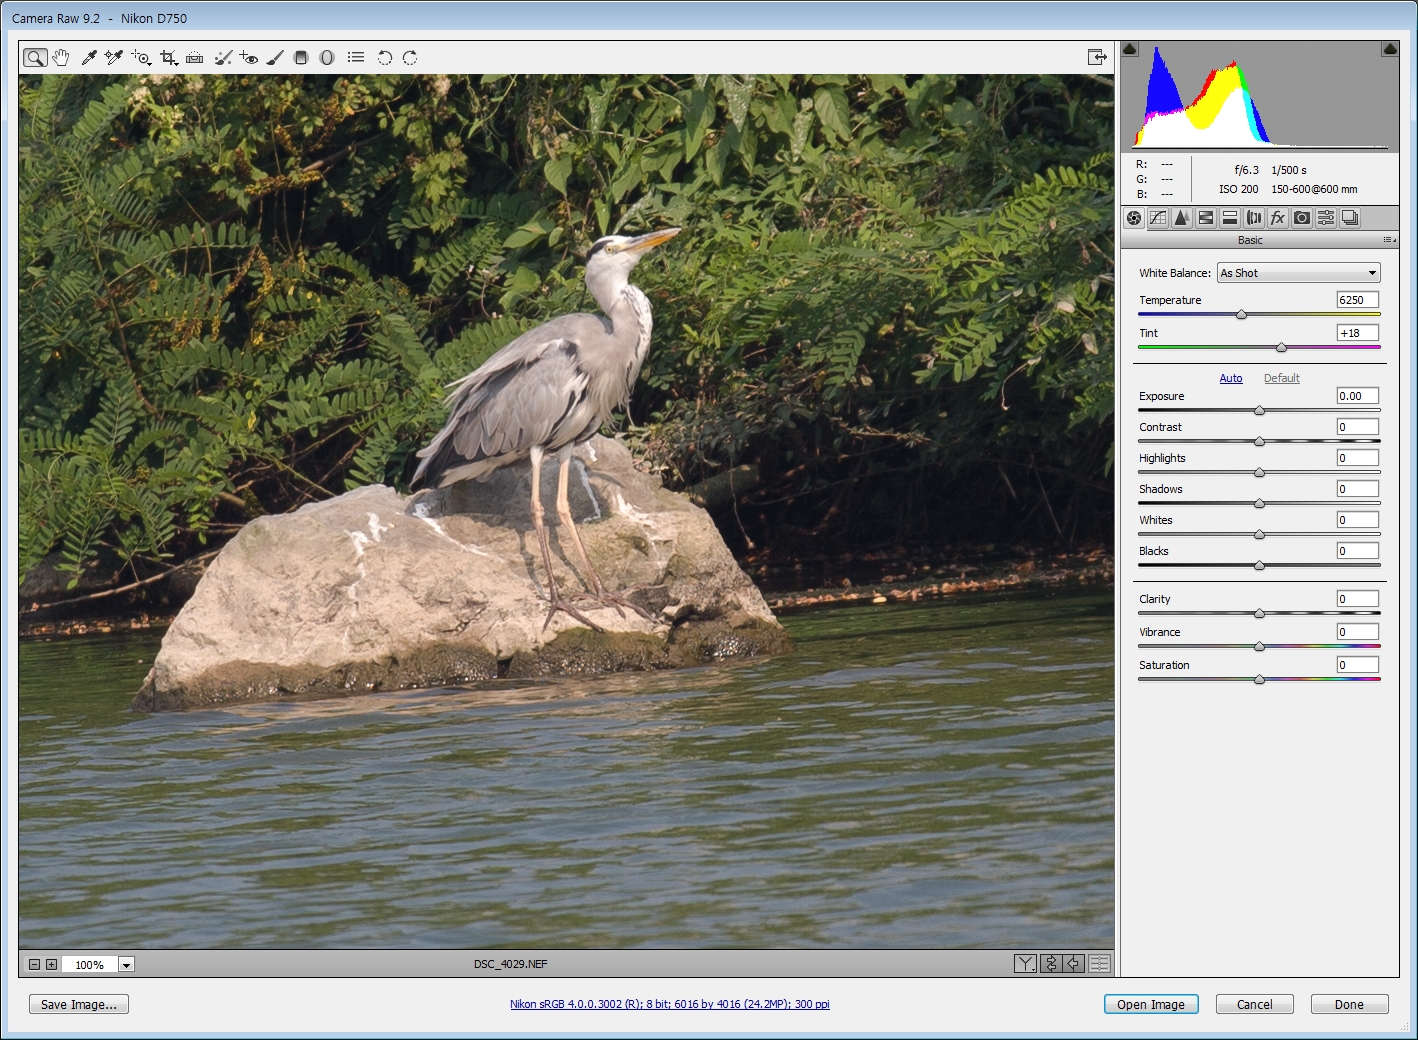Pick the Graduated Filter tool
The height and width of the screenshot is (1040, 1418).
[x=301, y=58]
